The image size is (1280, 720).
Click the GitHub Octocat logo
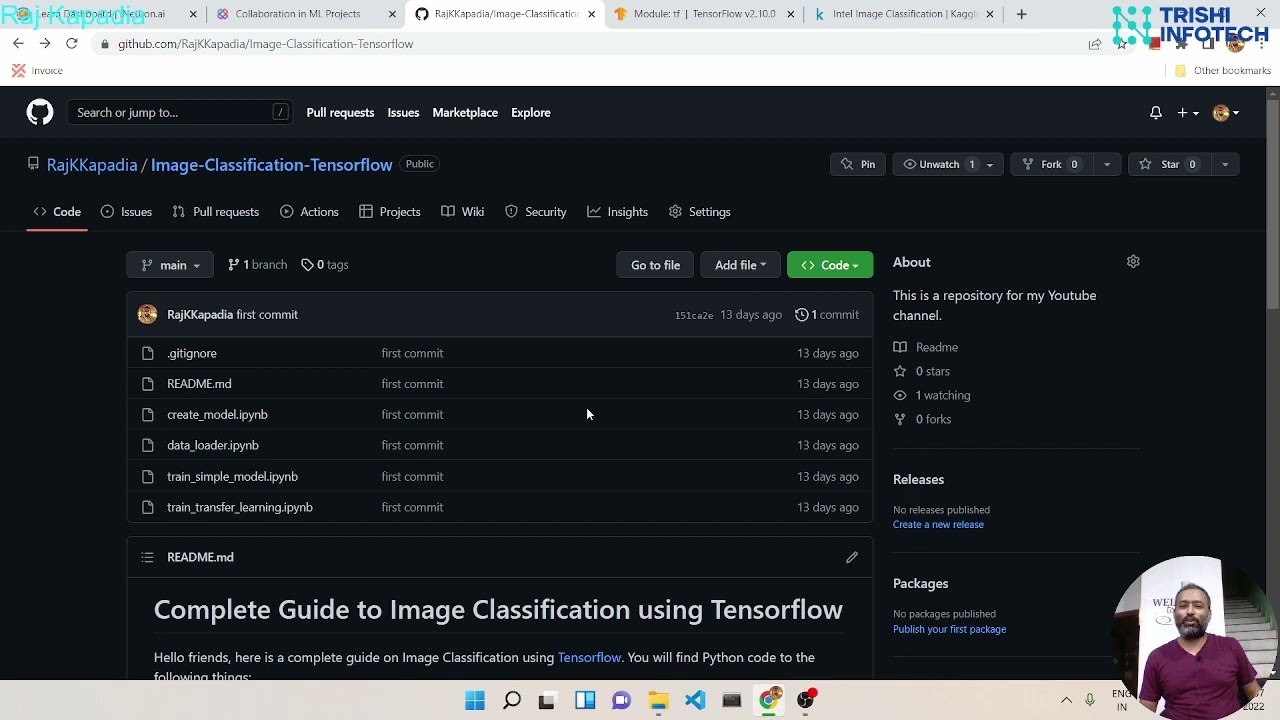[x=40, y=112]
